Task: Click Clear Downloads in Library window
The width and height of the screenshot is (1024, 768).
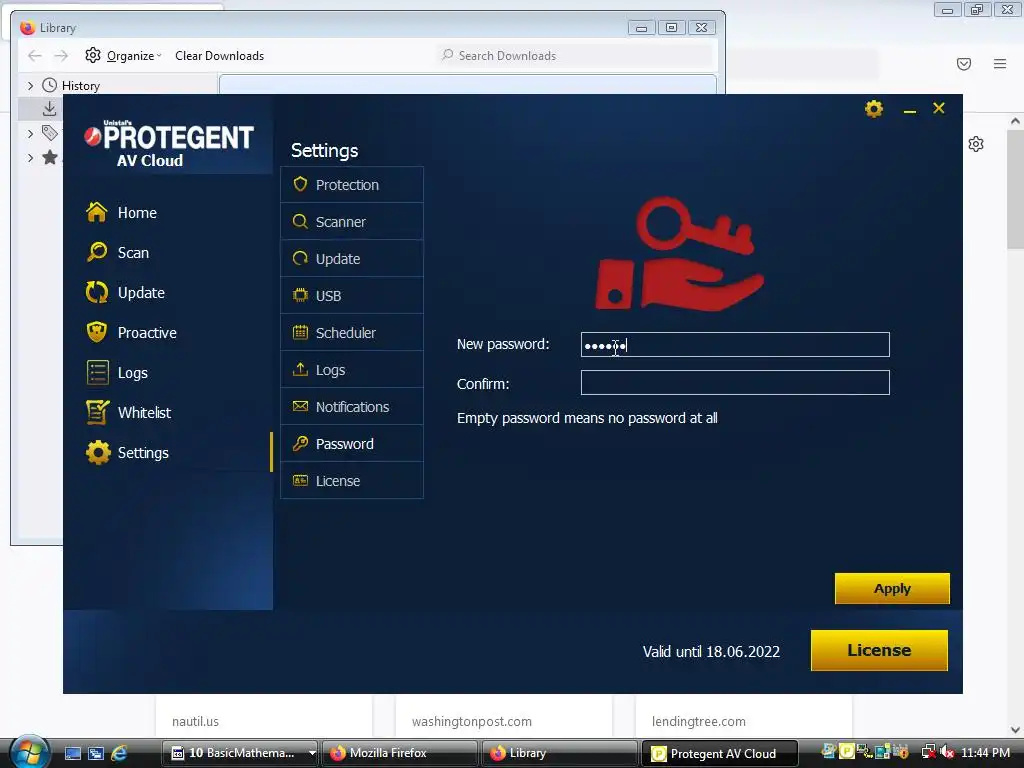Action: coord(219,56)
